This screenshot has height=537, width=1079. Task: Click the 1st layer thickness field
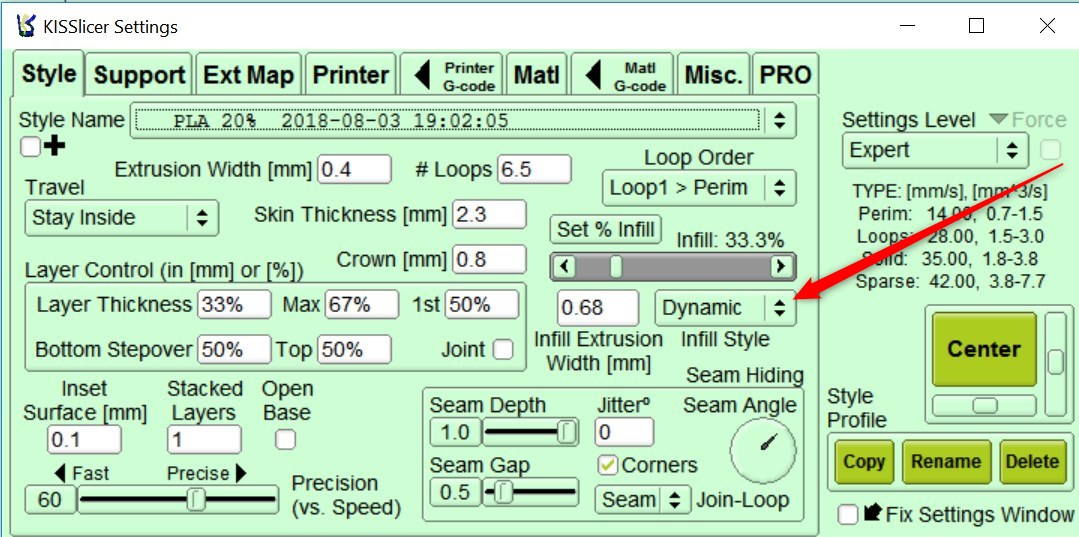(482, 304)
